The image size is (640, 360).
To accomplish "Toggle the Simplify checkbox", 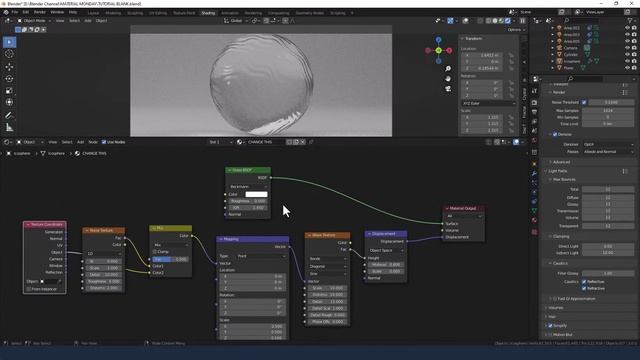I will [550, 326].
